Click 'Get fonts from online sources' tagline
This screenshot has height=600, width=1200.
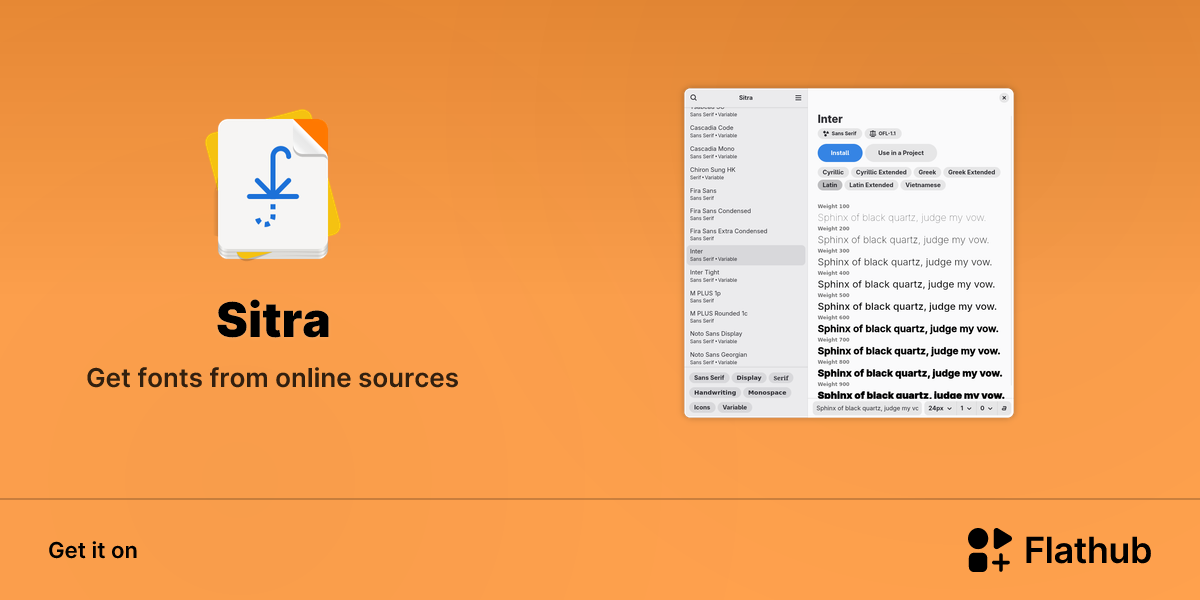pos(272,378)
